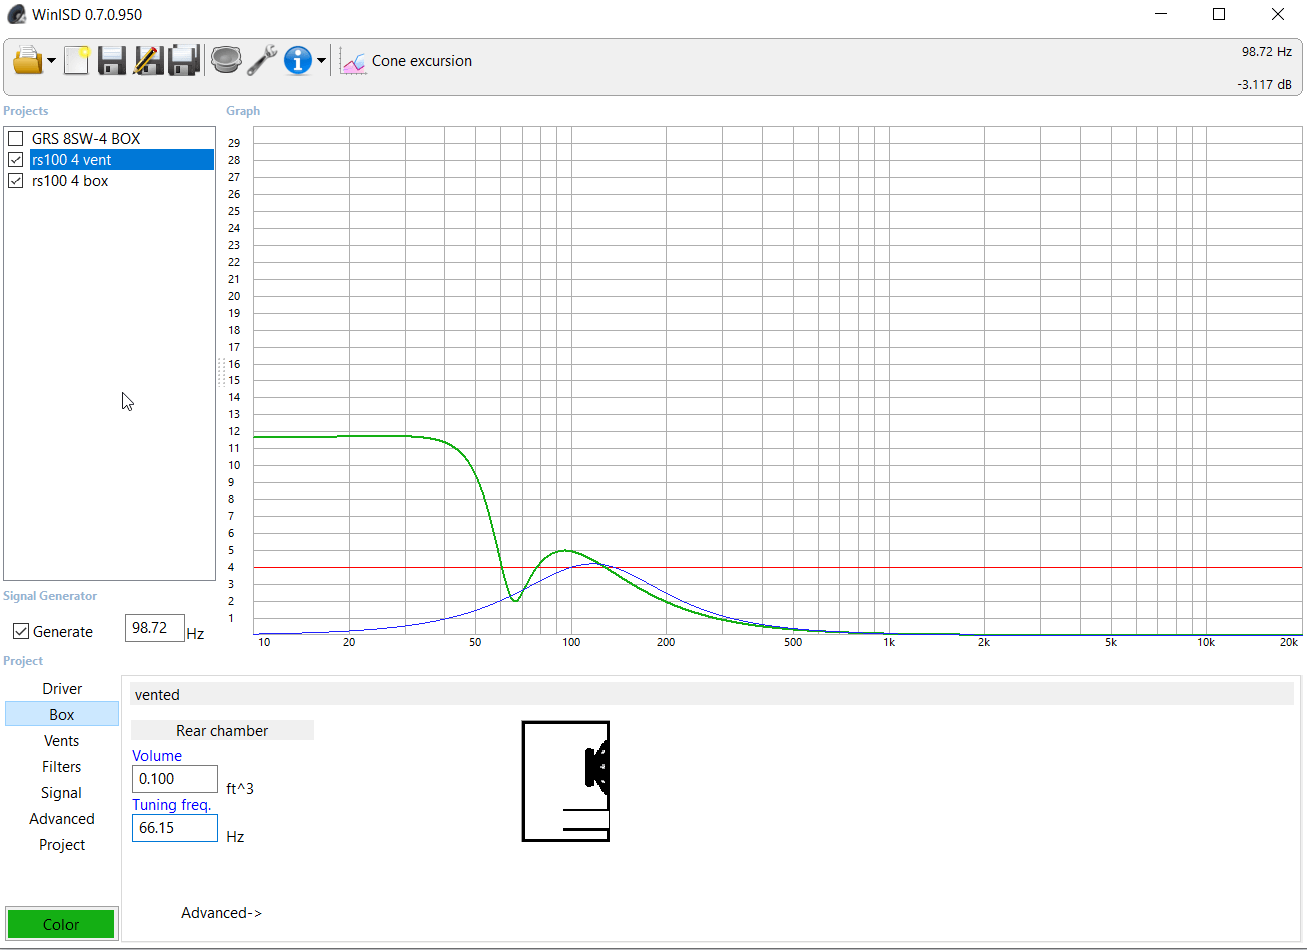Switch to the Box tab

(62, 715)
